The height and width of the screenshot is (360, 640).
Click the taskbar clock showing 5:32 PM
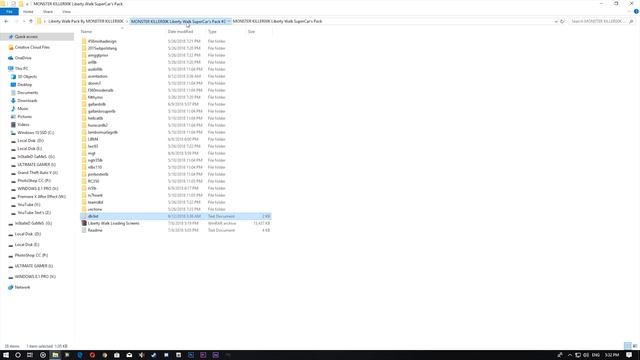point(611,355)
